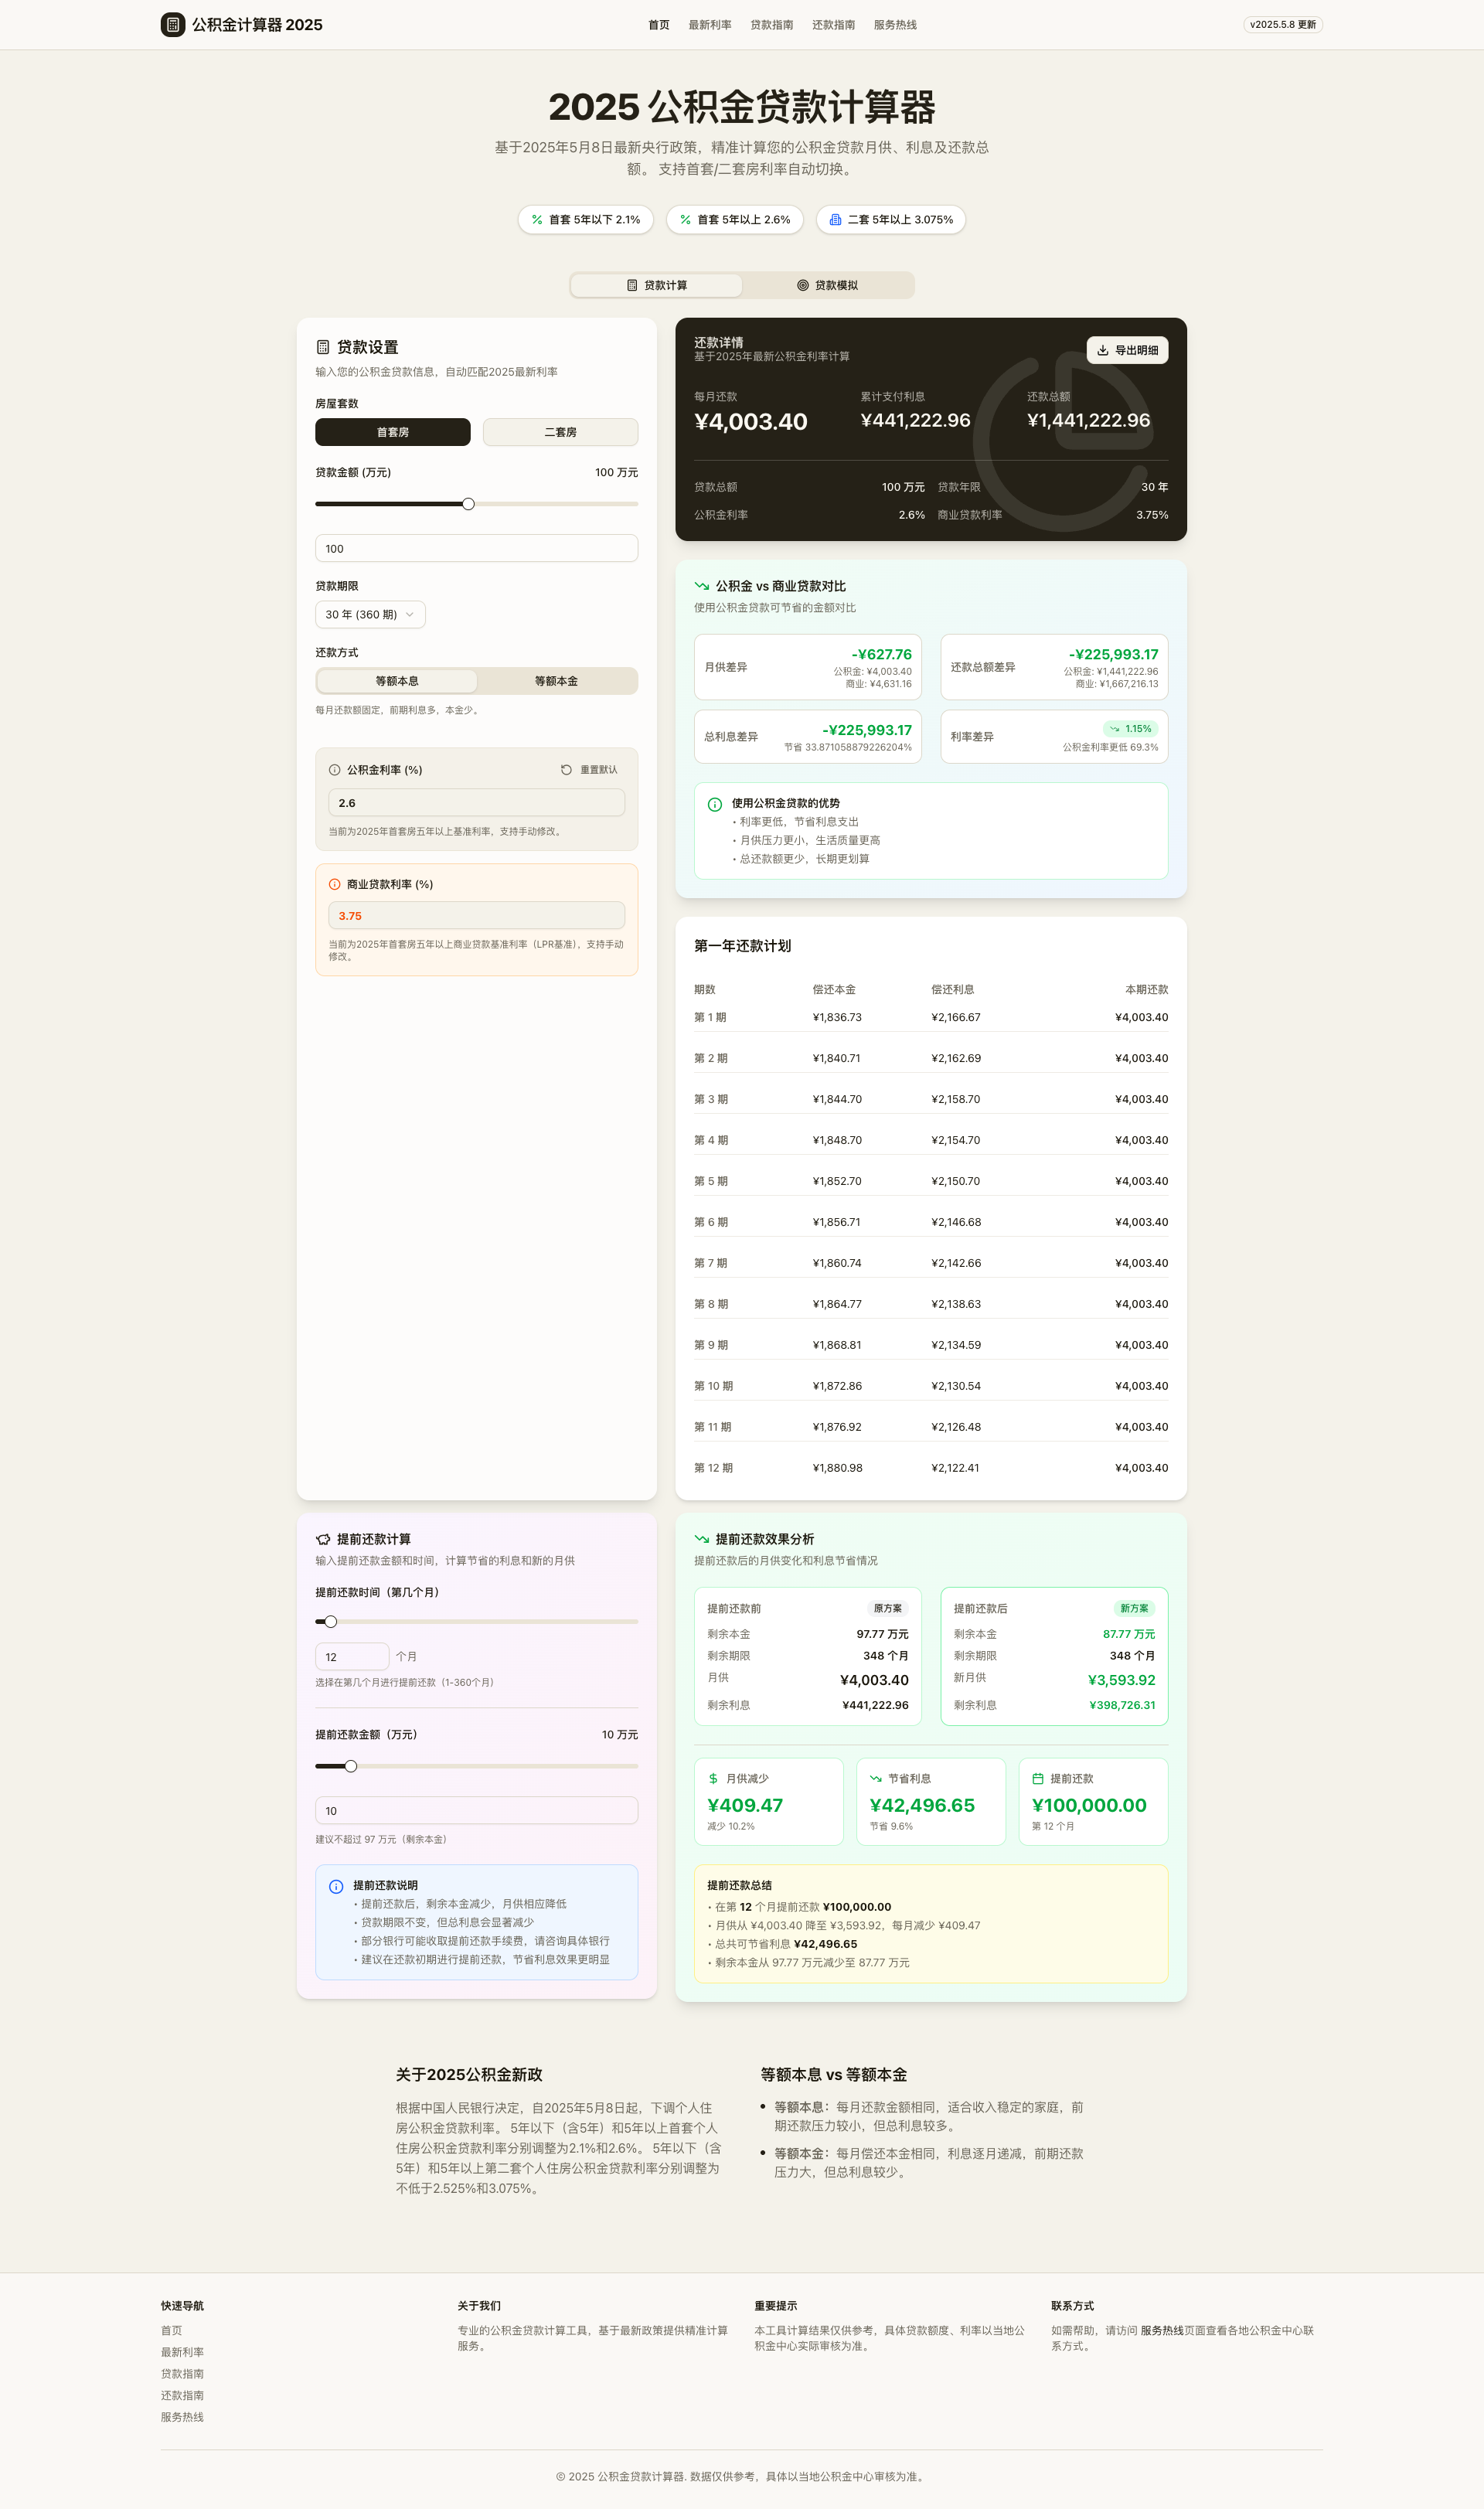This screenshot has height=2509, width=1484.
Task: Open the 服务热线 link in footer contact text
Action: click(x=1161, y=2331)
